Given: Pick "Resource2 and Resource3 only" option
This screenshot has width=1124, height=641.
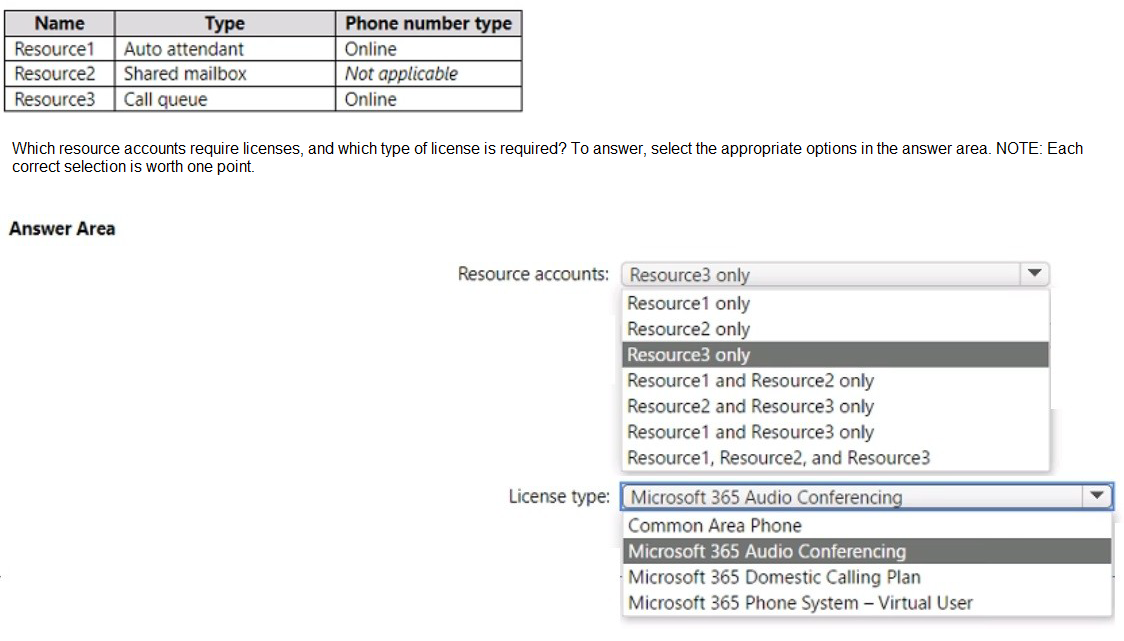Looking at the screenshot, I should pos(750,407).
